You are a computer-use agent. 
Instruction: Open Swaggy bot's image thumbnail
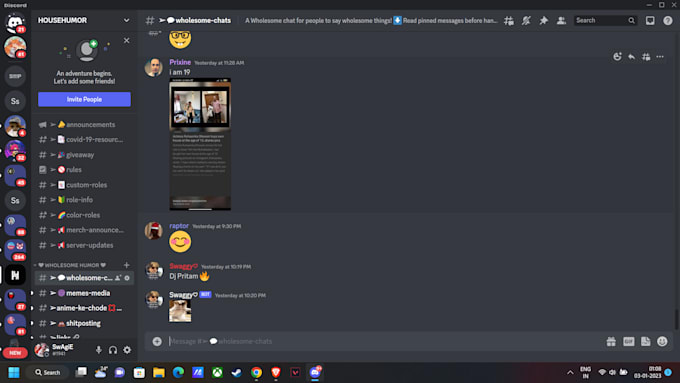180,311
